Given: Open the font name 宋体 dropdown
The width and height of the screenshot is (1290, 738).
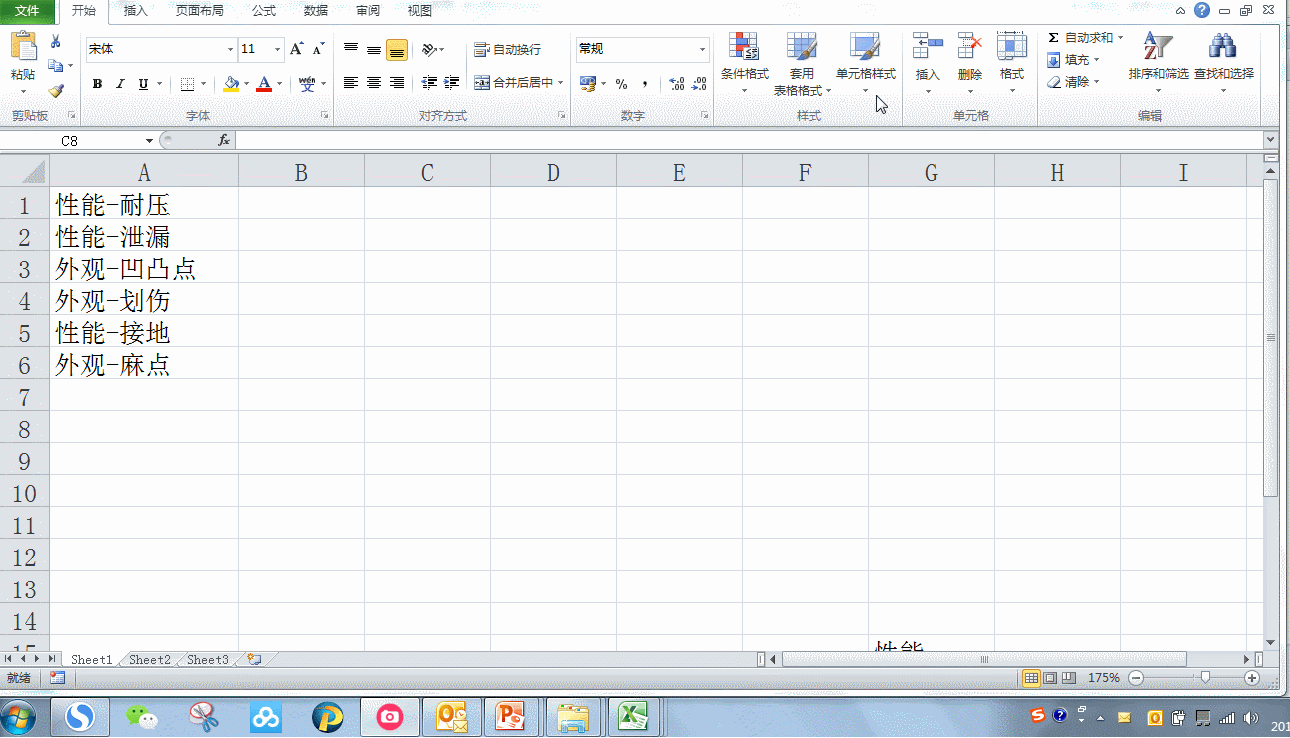Looking at the screenshot, I should pyautogui.click(x=231, y=49).
